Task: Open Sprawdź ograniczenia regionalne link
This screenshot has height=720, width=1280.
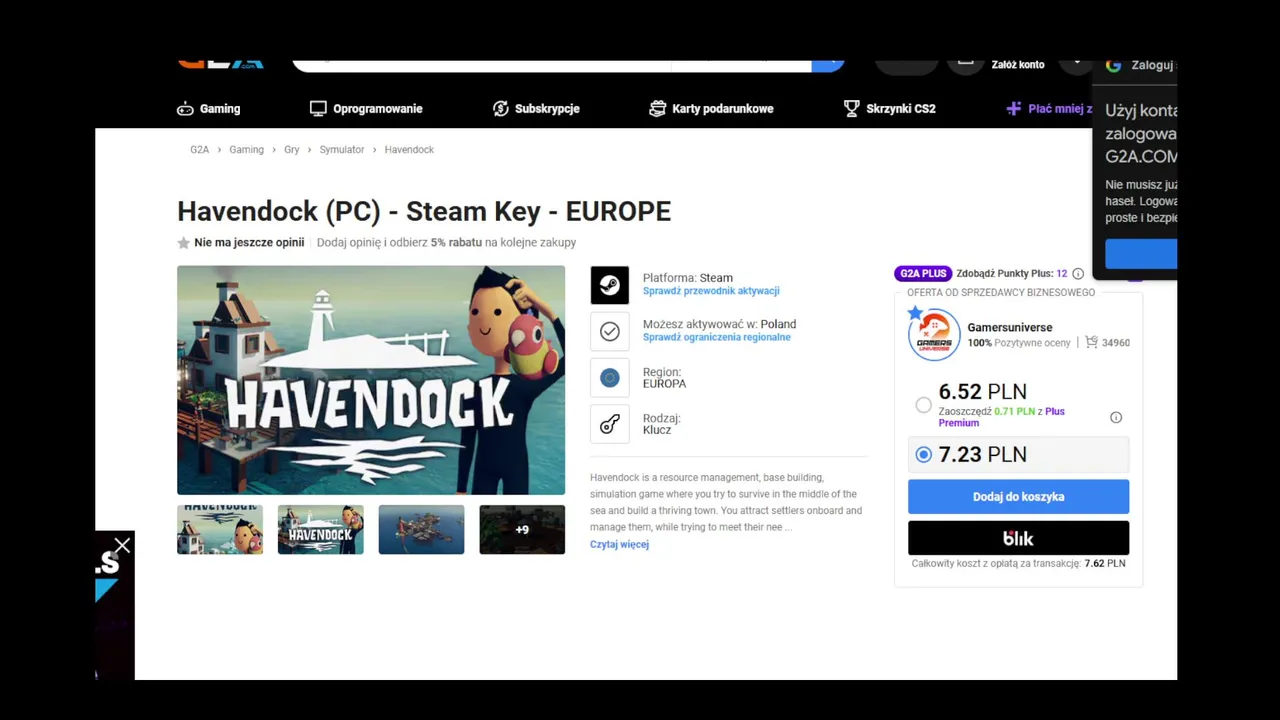Action: [717, 337]
